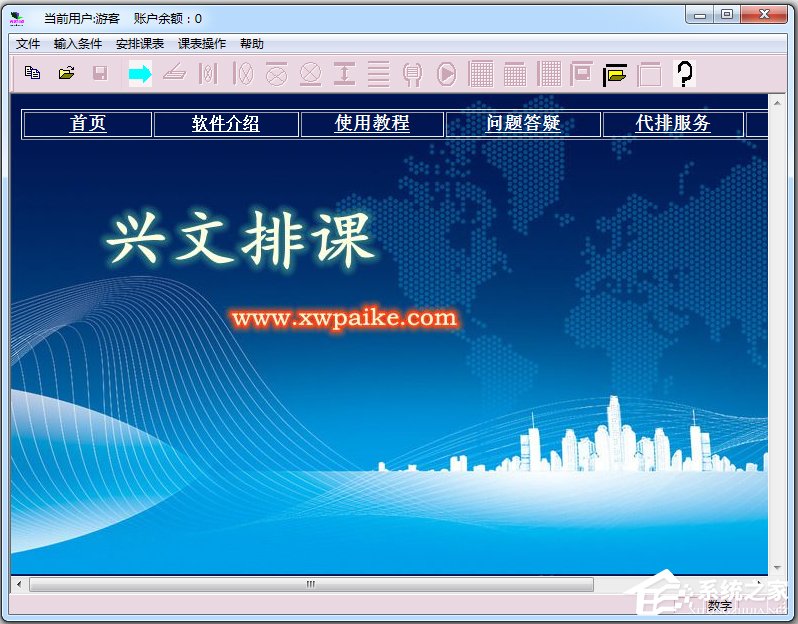Click the cyan right arrow icon

click(x=140, y=73)
